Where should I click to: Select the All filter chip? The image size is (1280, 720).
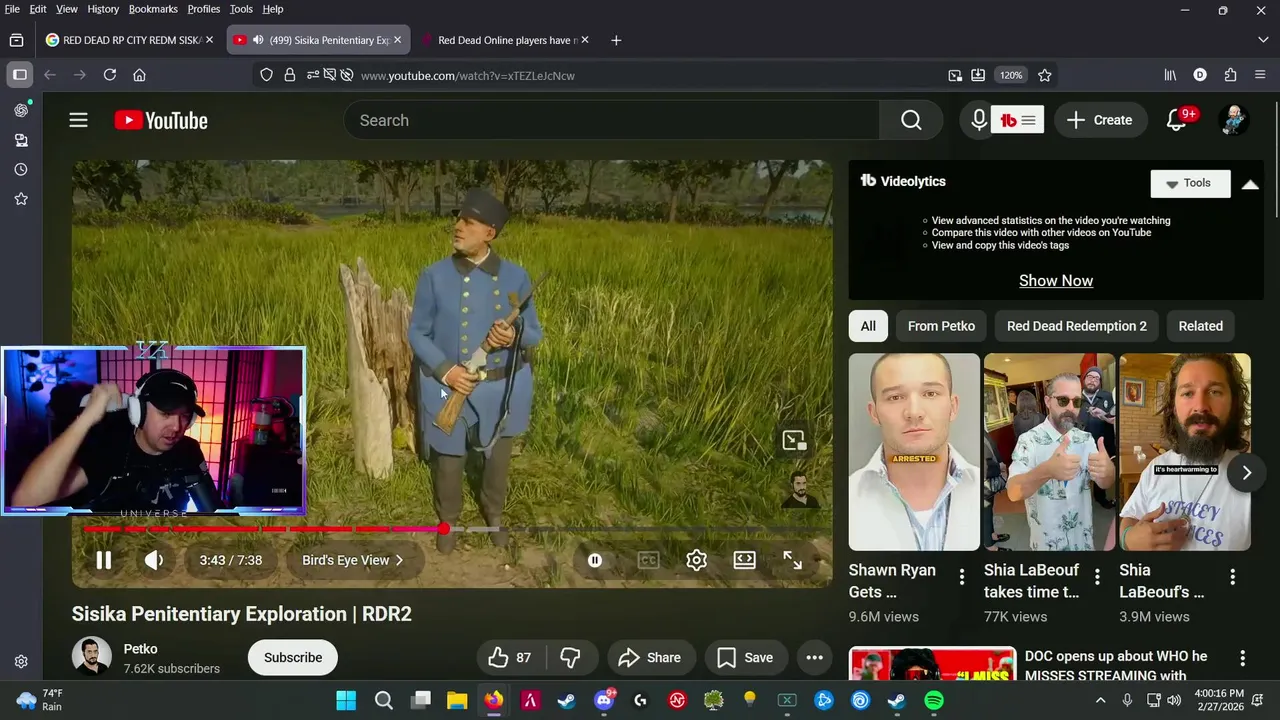868,326
